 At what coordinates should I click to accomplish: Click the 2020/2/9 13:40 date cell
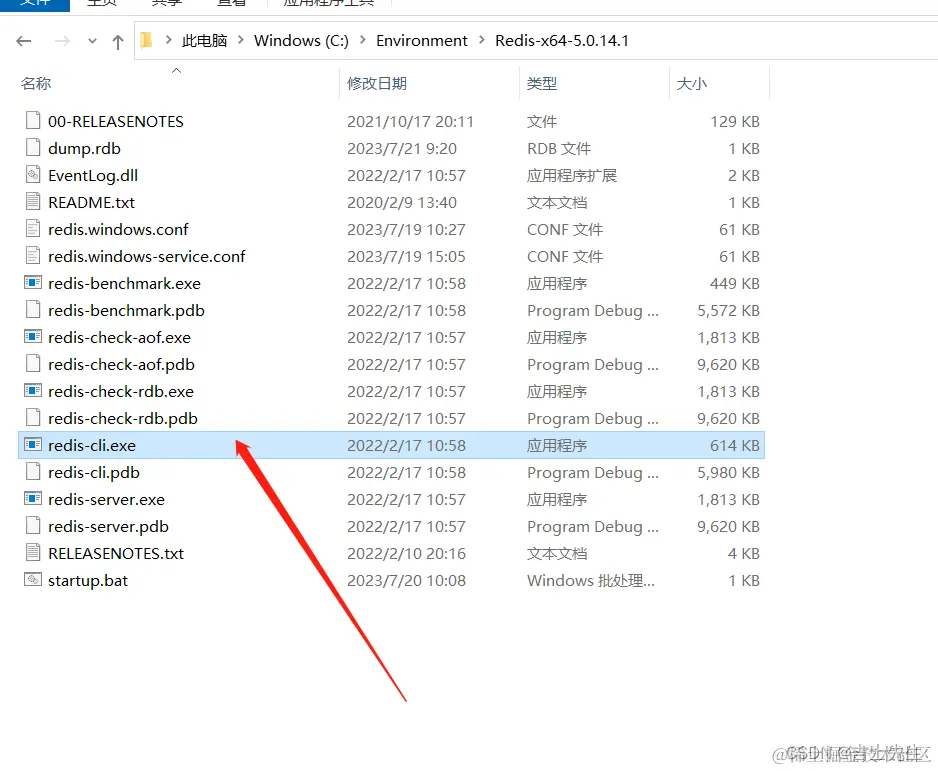(402, 202)
